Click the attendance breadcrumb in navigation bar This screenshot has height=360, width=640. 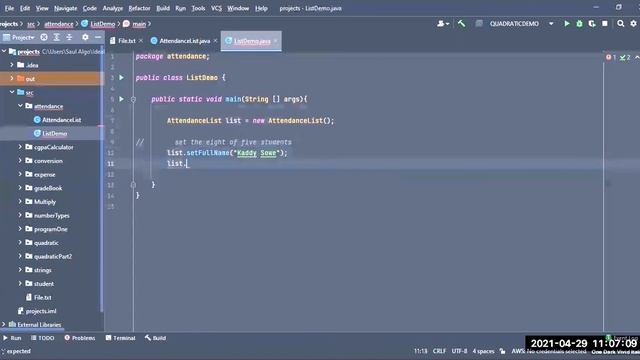pos(59,24)
